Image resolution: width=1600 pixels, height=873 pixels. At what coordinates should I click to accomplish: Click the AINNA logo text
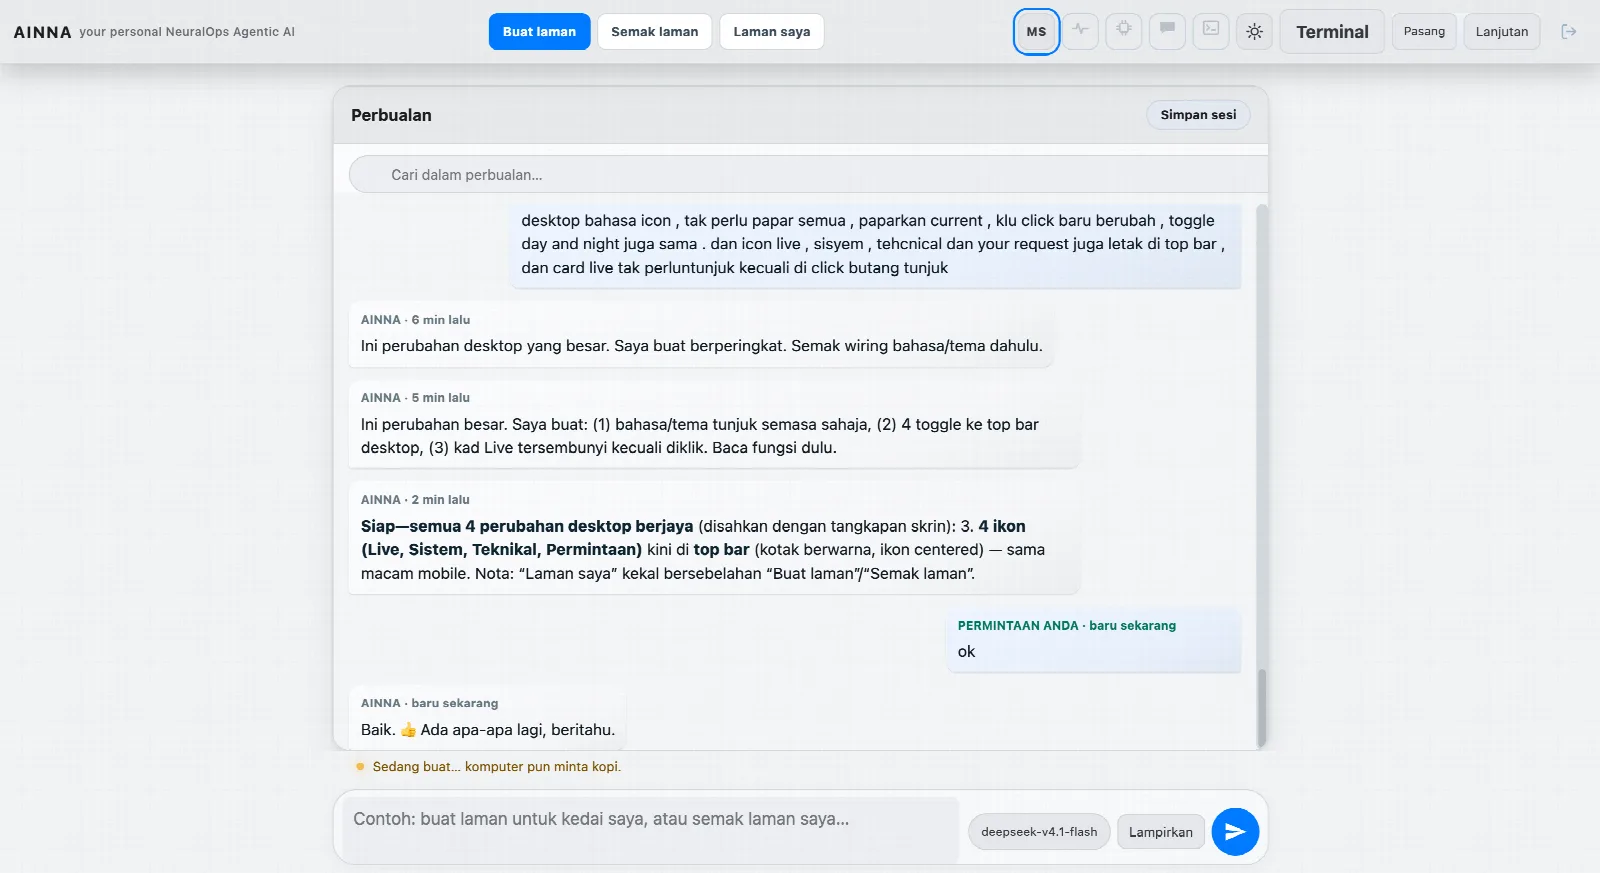point(43,32)
